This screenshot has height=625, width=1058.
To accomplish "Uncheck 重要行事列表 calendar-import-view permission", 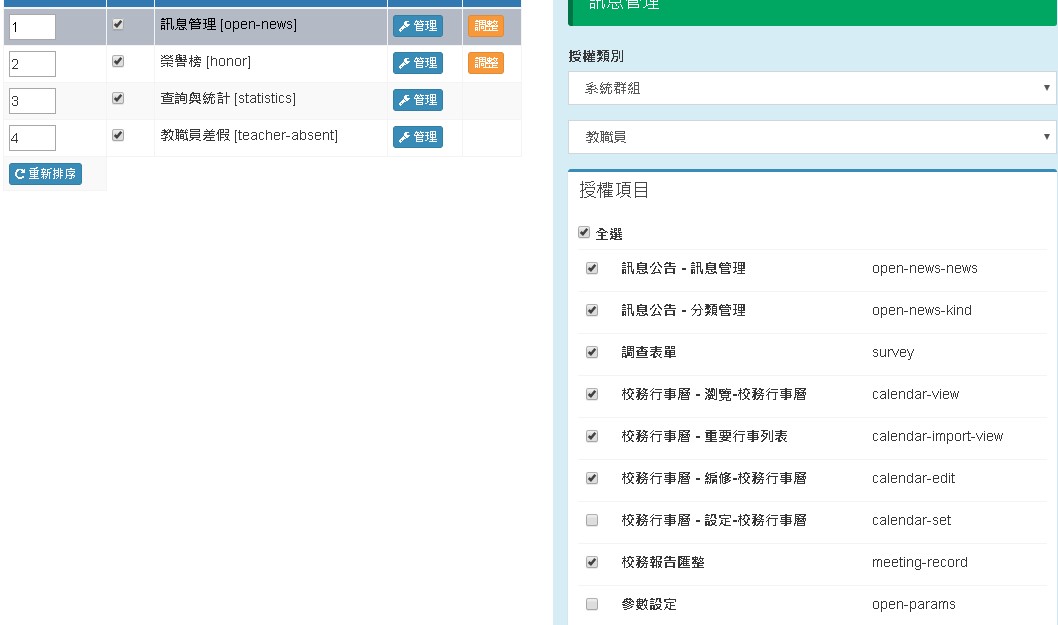I will [x=592, y=436].
